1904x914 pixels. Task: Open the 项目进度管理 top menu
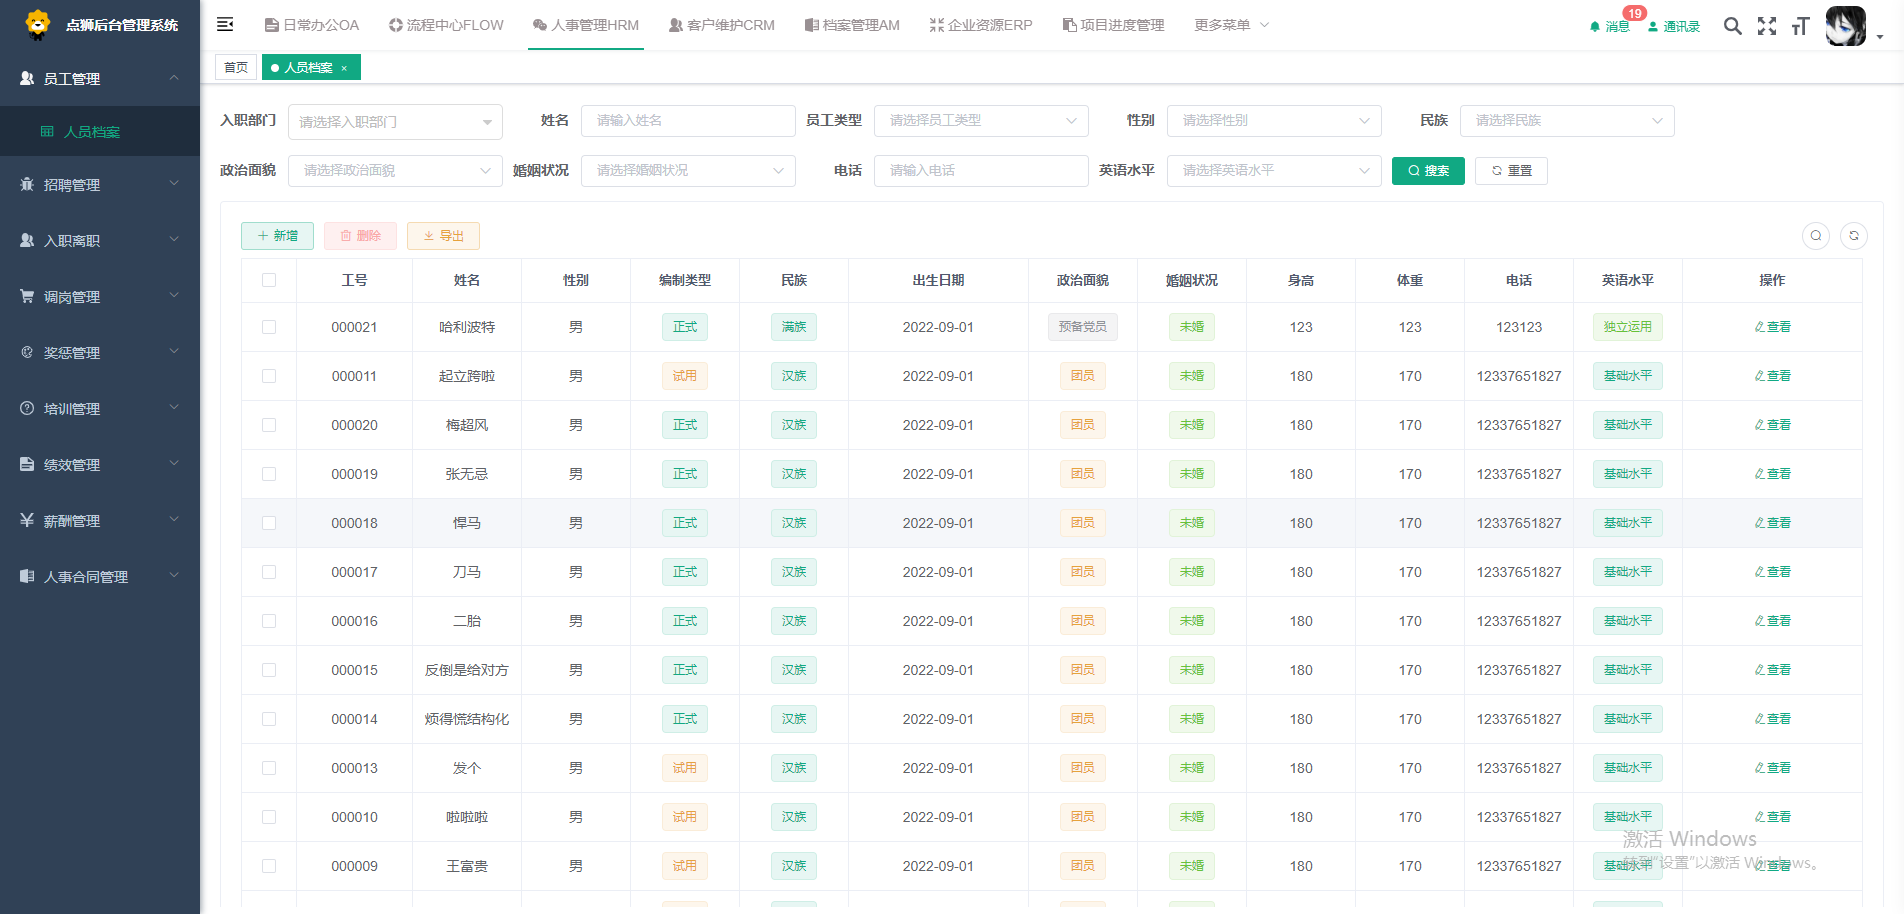1113,25
